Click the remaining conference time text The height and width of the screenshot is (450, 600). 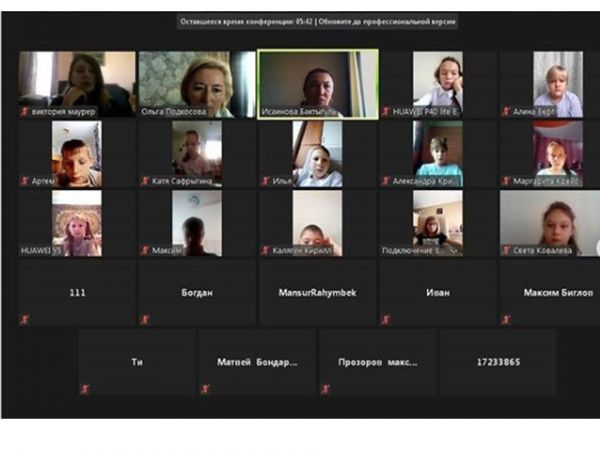[245, 21]
